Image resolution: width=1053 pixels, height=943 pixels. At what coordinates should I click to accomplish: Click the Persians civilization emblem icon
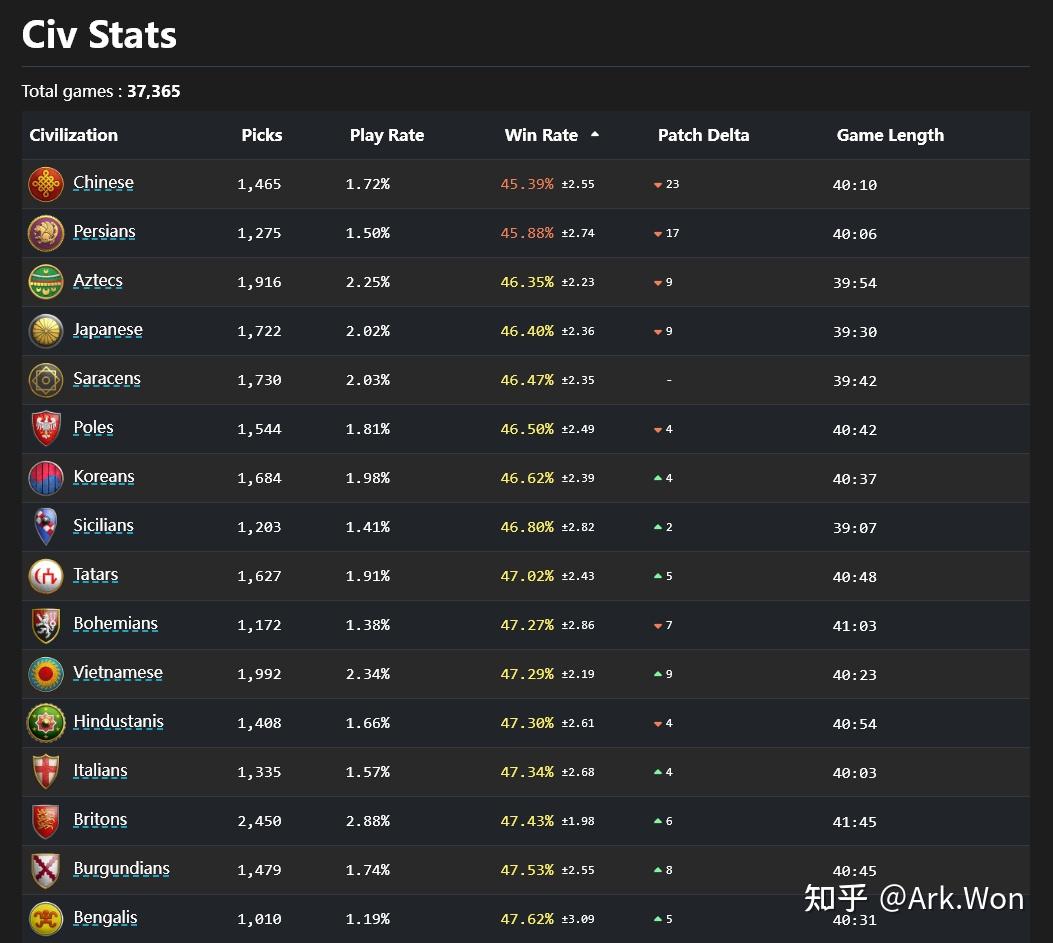tap(46, 233)
